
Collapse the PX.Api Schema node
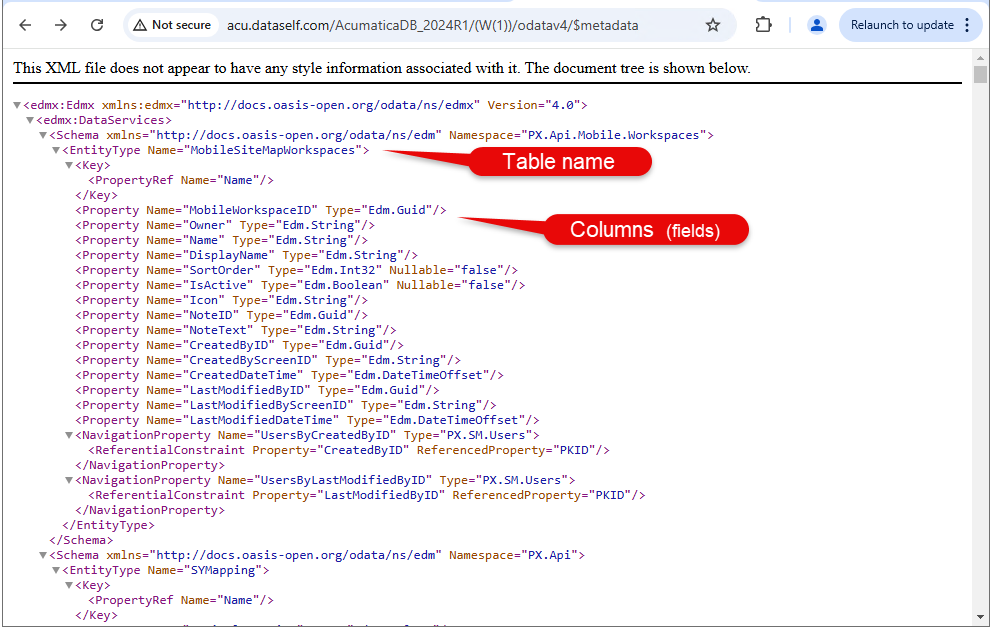[x=43, y=555]
